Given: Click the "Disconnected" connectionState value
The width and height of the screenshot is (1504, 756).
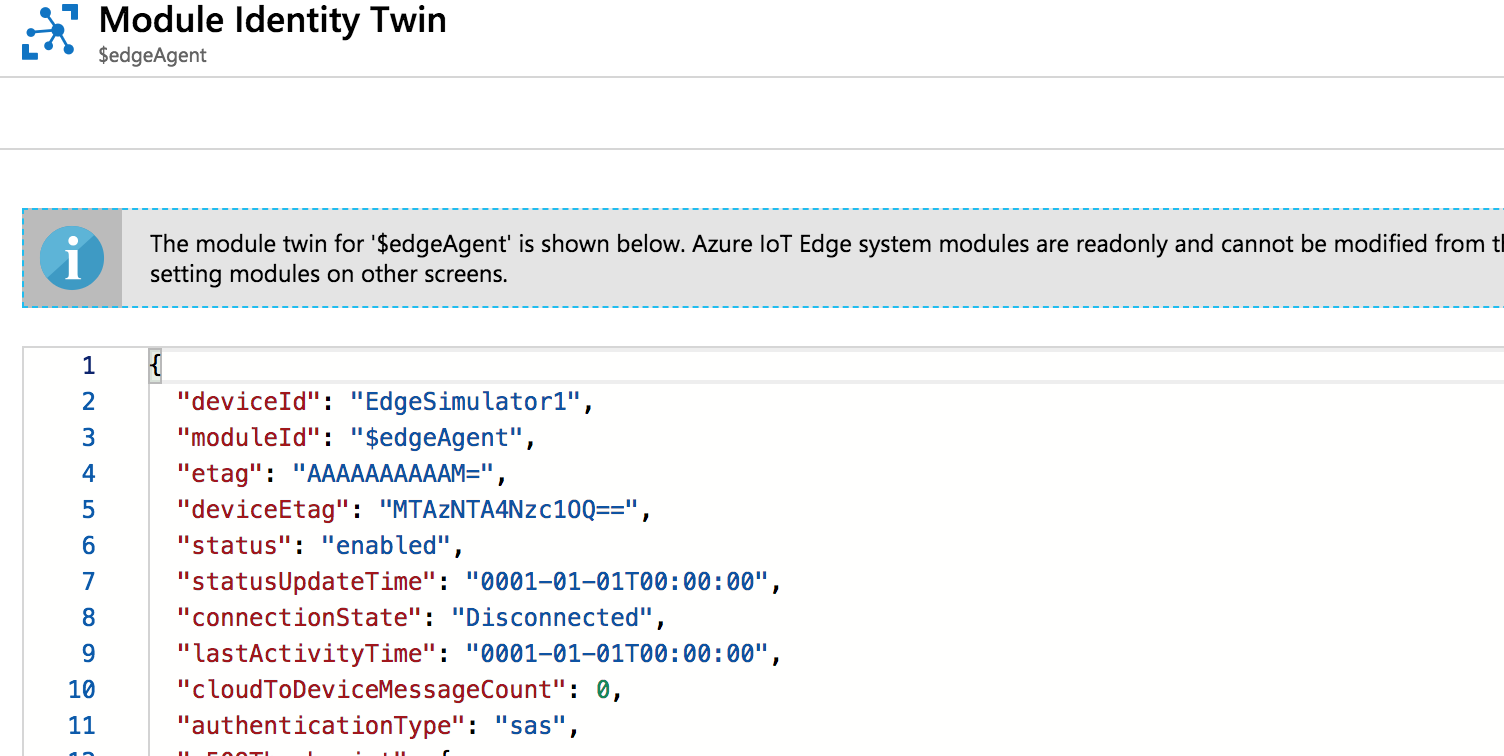Looking at the screenshot, I should pyautogui.click(x=552, y=617).
